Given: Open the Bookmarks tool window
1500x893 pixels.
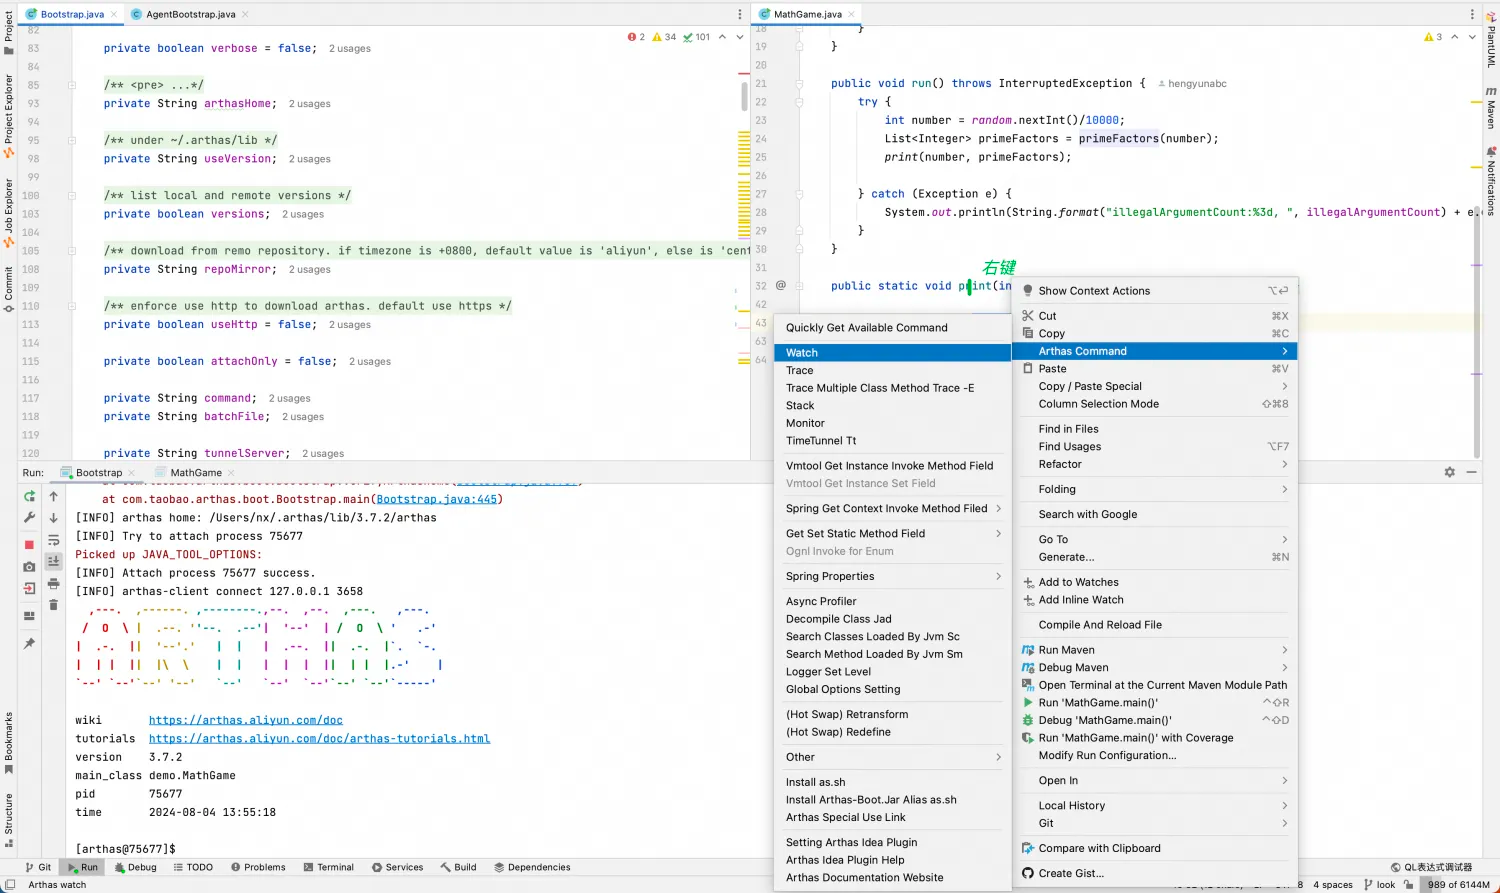Looking at the screenshot, I should click(x=9, y=742).
